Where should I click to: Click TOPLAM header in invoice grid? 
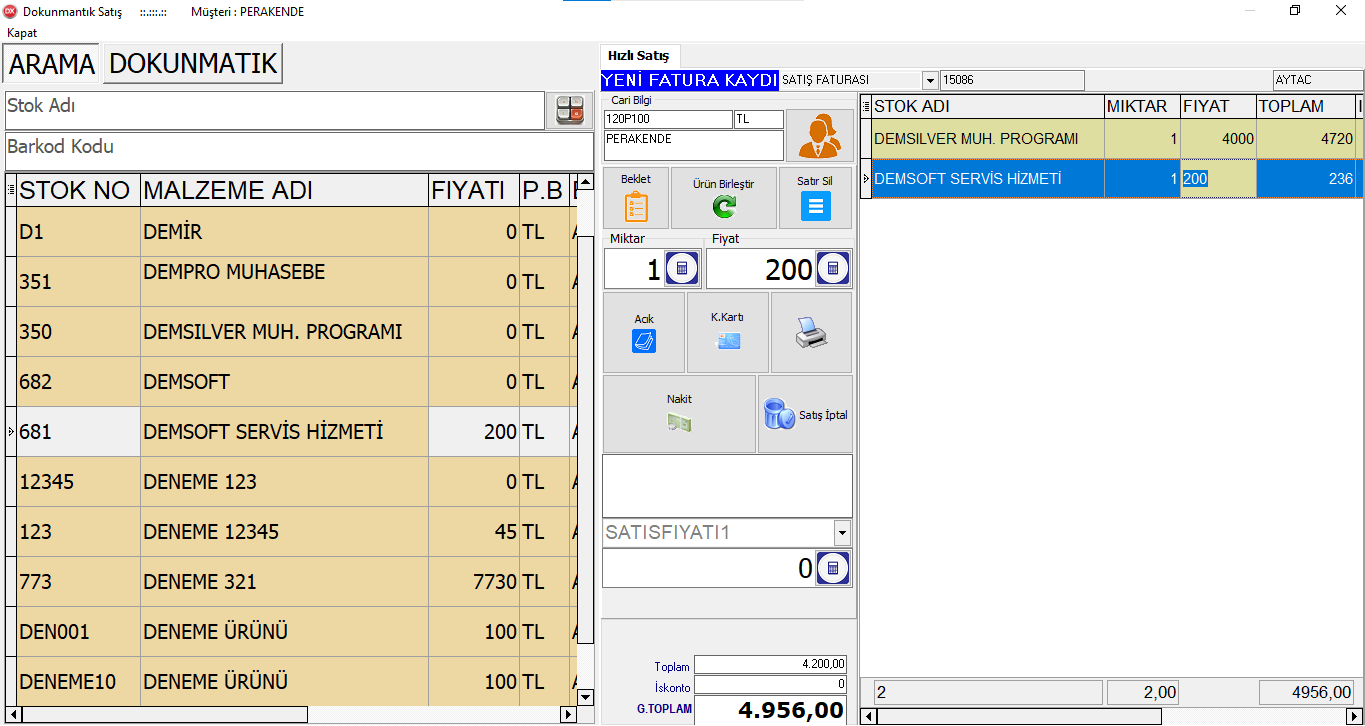pyautogui.click(x=1305, y=106)
